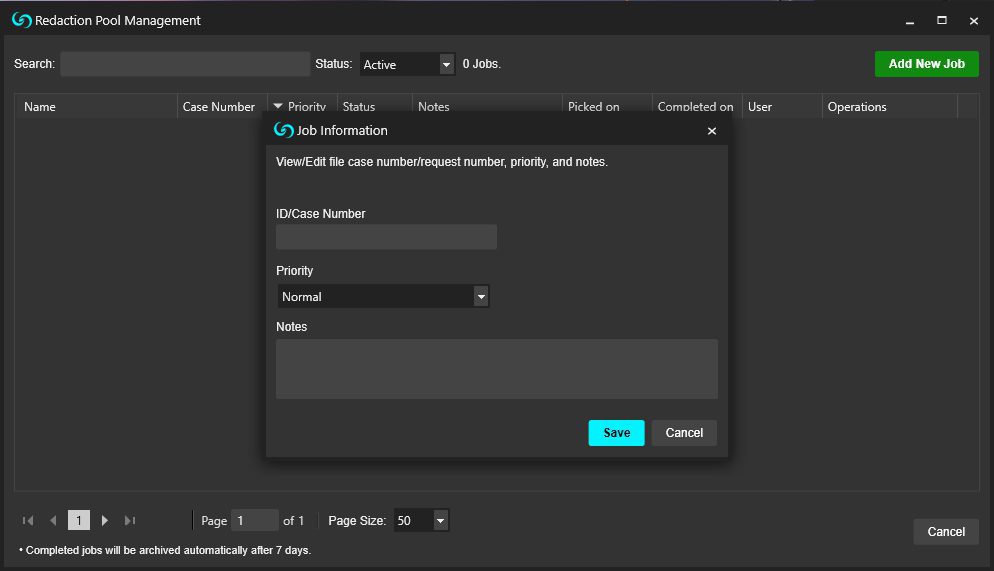Viewport: 994px width, 571px height.
Task: Go to next page arrow
Action: click(x=105, y=520)
